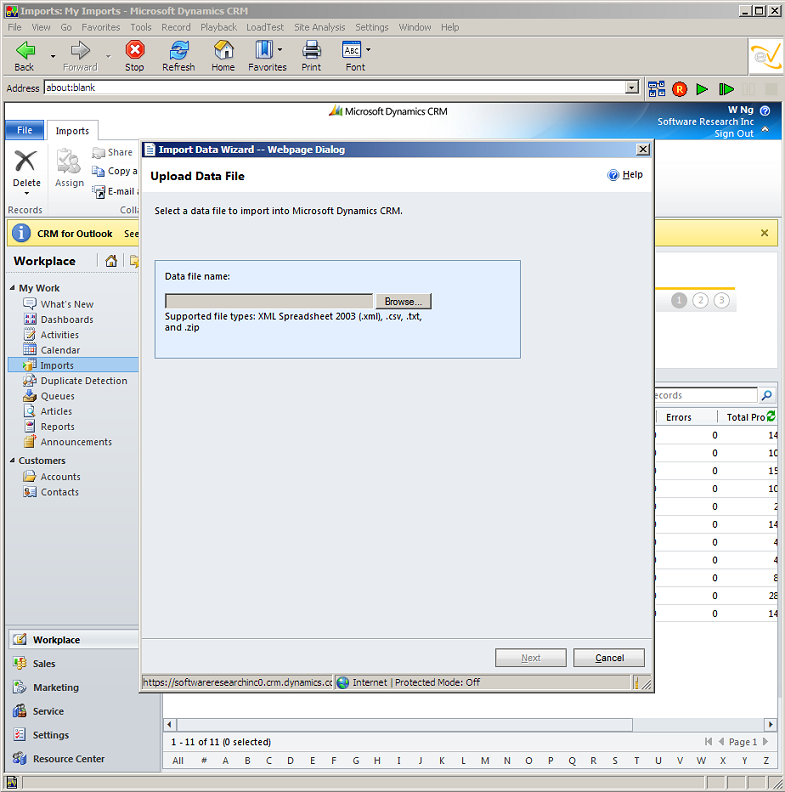The image size is (785, 792).
Task: Open Duplicate Detection in sidebar
Action: tap(84, 380)
